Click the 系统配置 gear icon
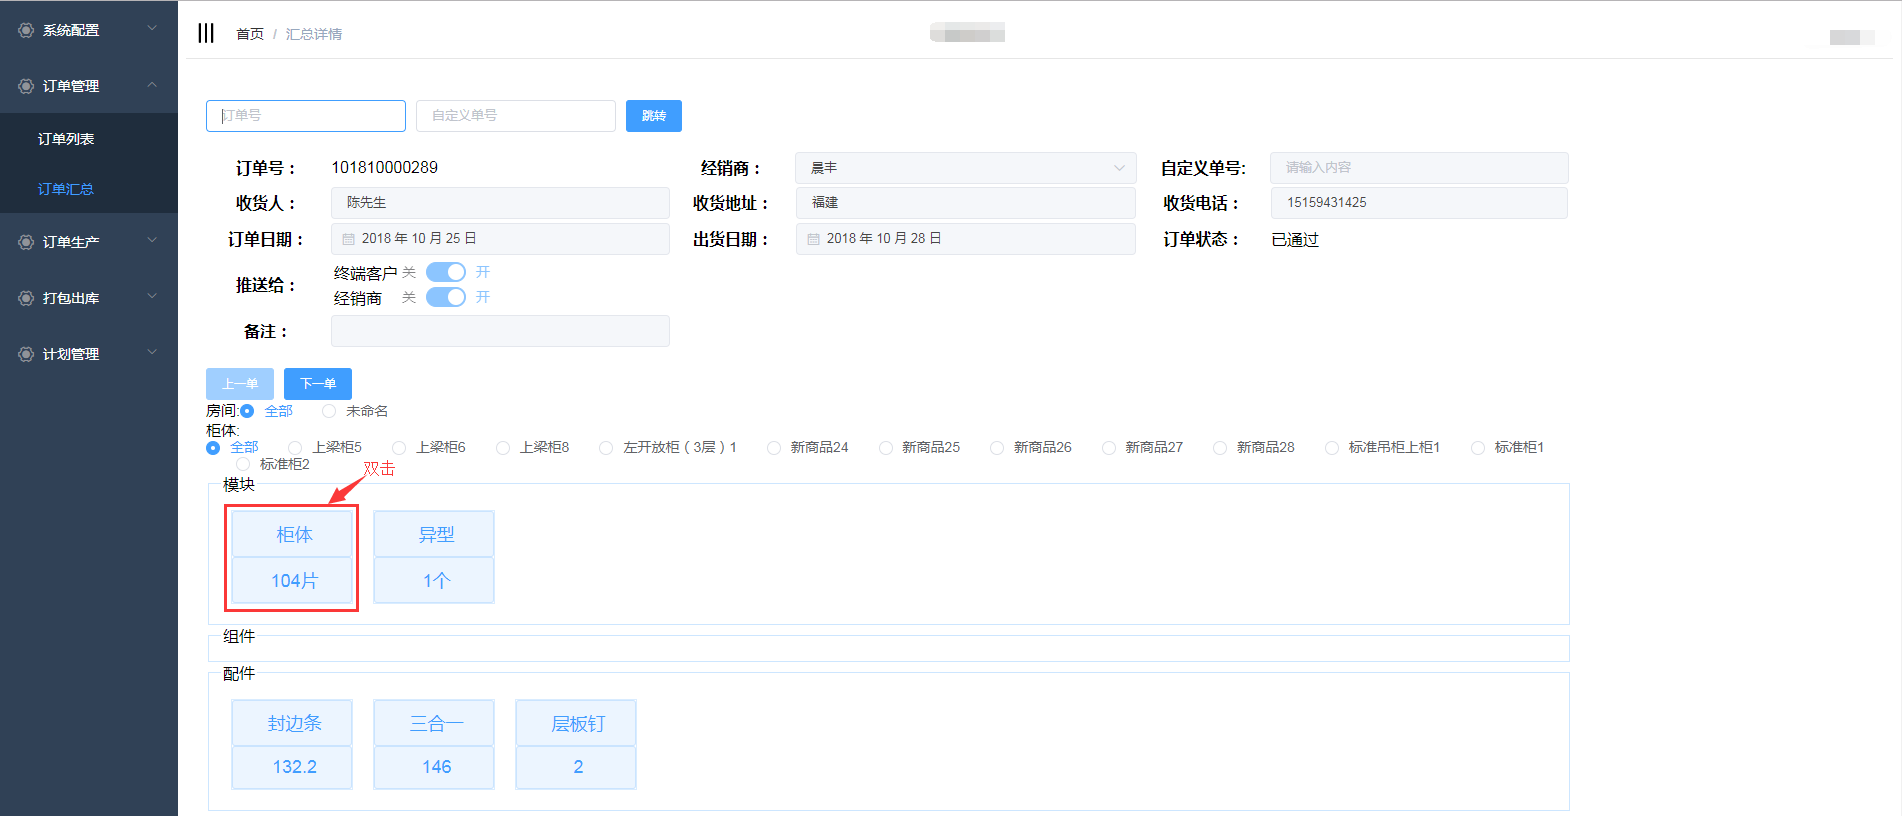The height and width of the screenshot is (816, 1902). [x=26, y=30]
